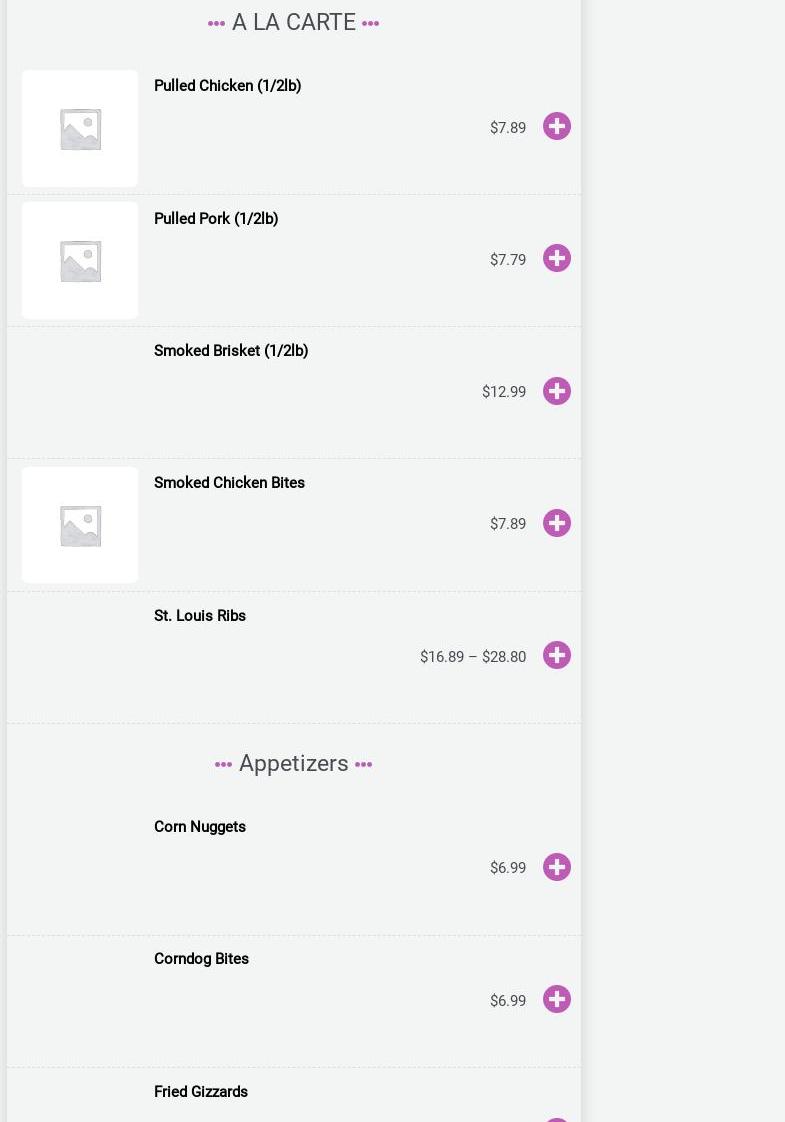The width and height of the screenshot is (785, 1122).
Task: Add Smoked Chicken Bites to cart
Action: point(557,523)
